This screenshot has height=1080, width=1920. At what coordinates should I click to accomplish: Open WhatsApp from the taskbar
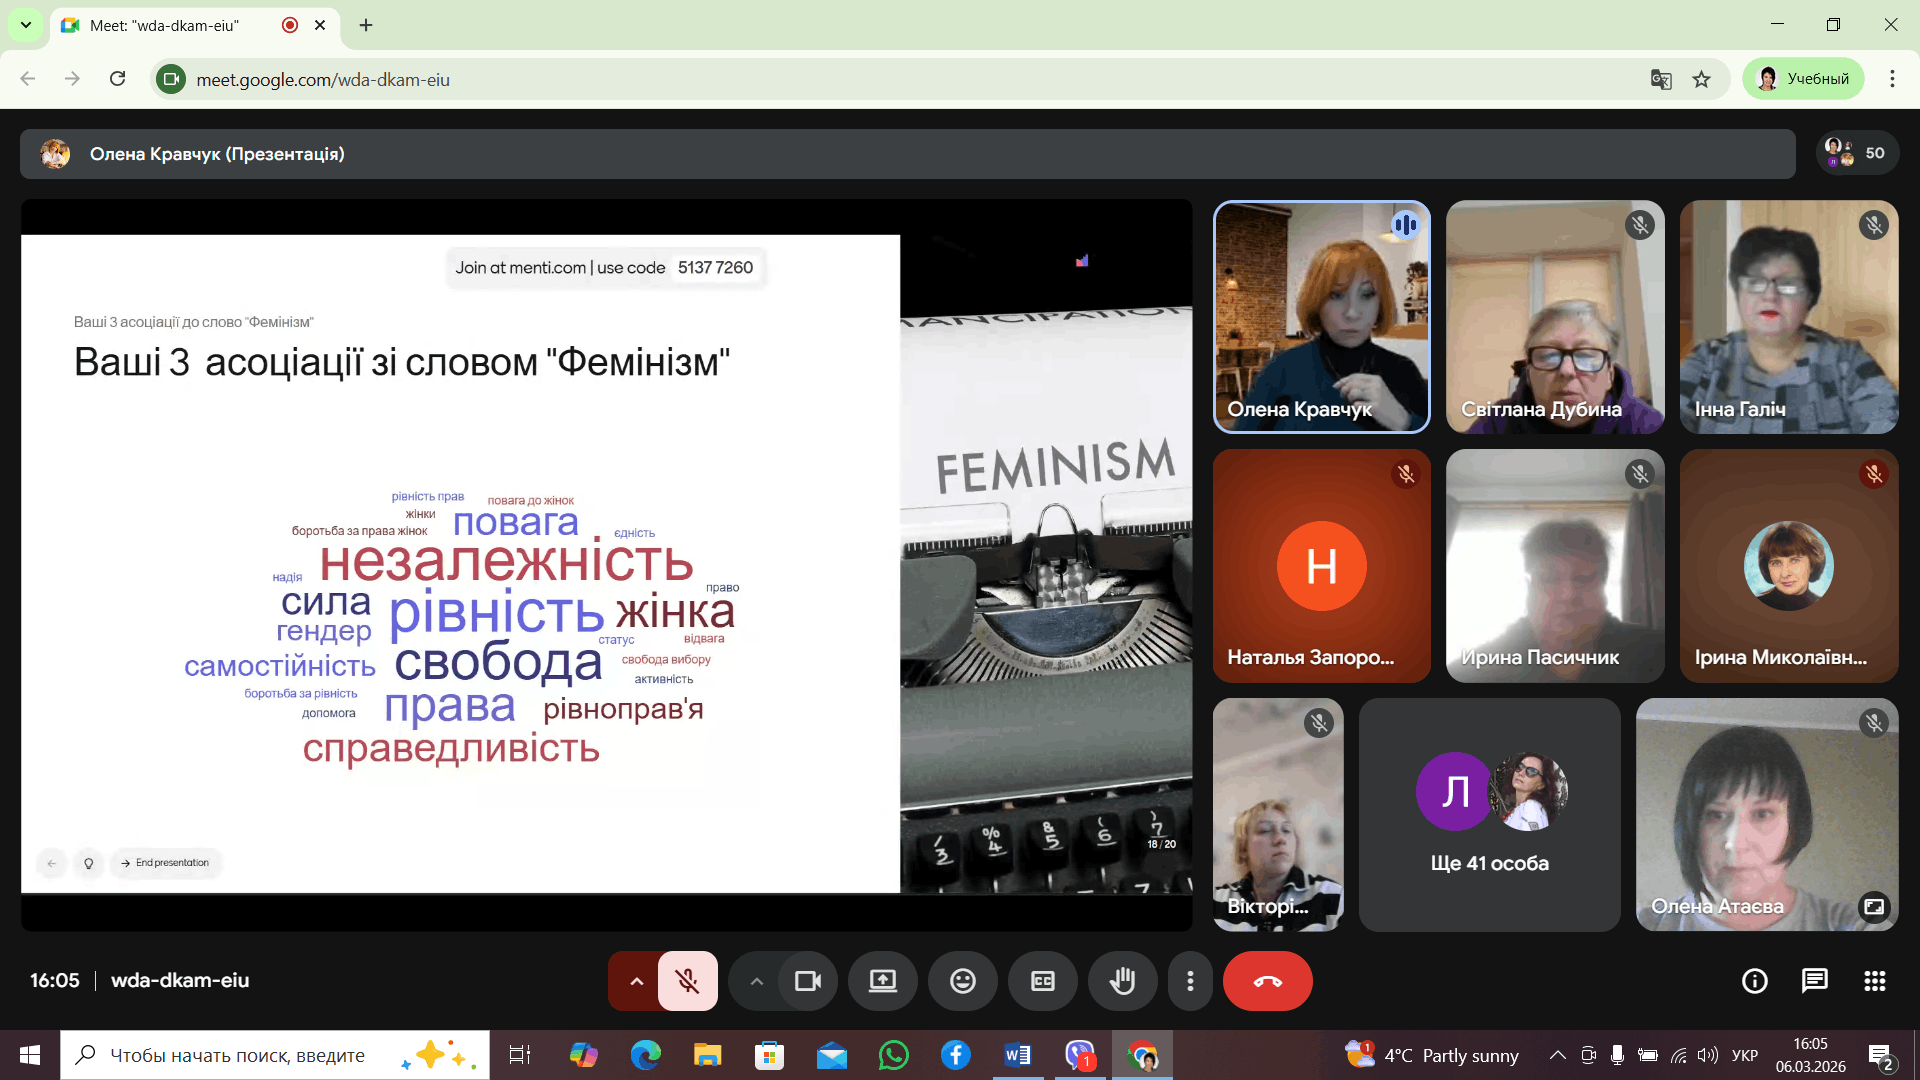(x=893, y=1055)
